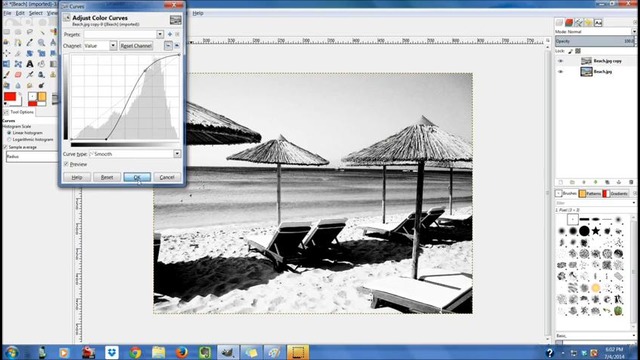Open the Curve type dropdown
Viewport: 640px width, 360px height.
pyautogui.click(x=177, y=154)
